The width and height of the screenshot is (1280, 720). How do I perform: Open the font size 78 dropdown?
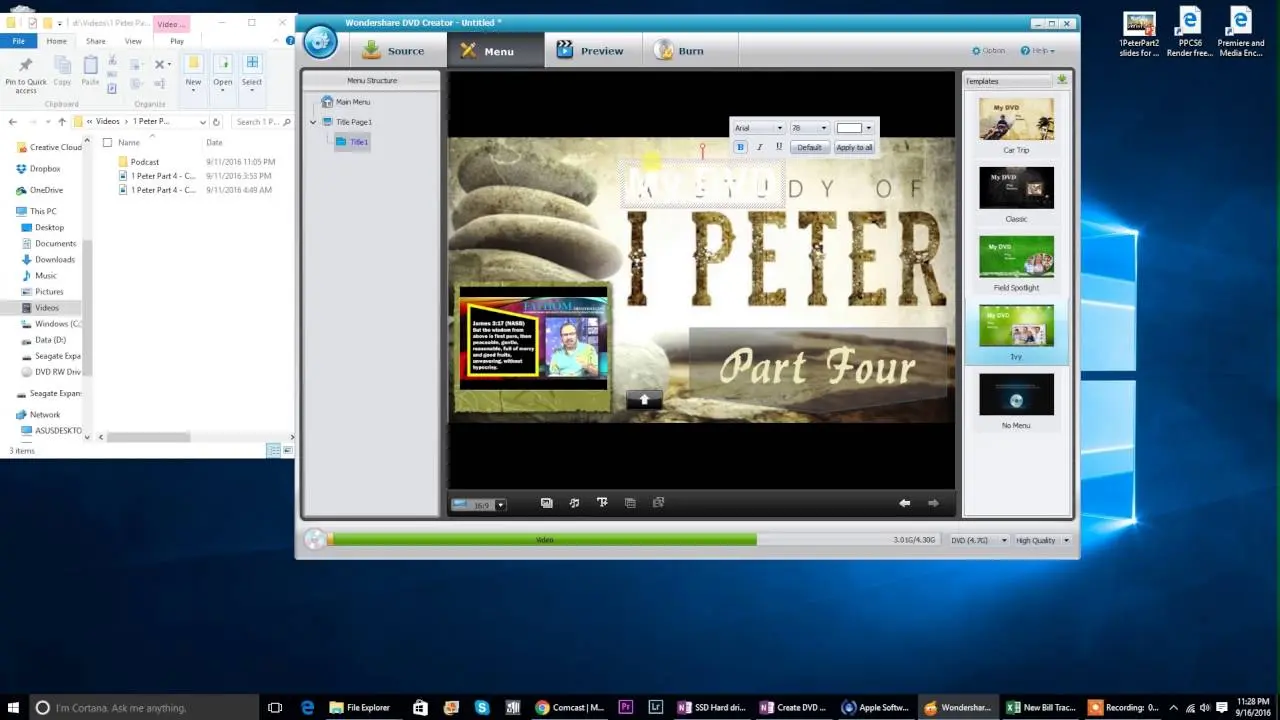(x=809, y=128)
